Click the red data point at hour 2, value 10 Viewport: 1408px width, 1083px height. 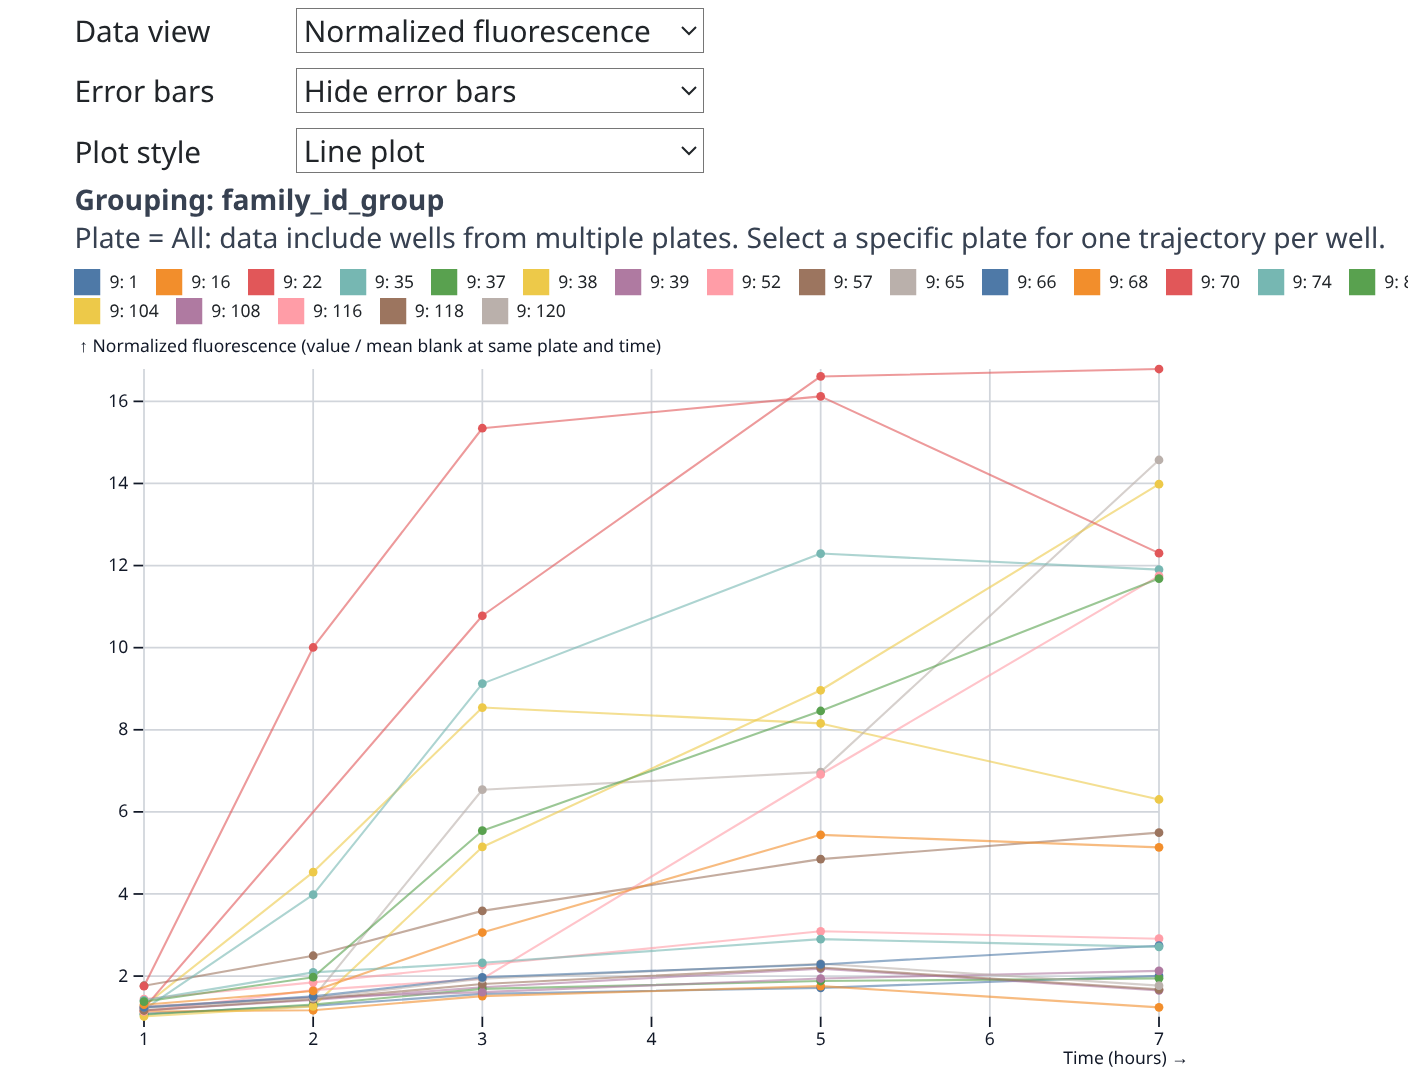click(x=313, y=647)
